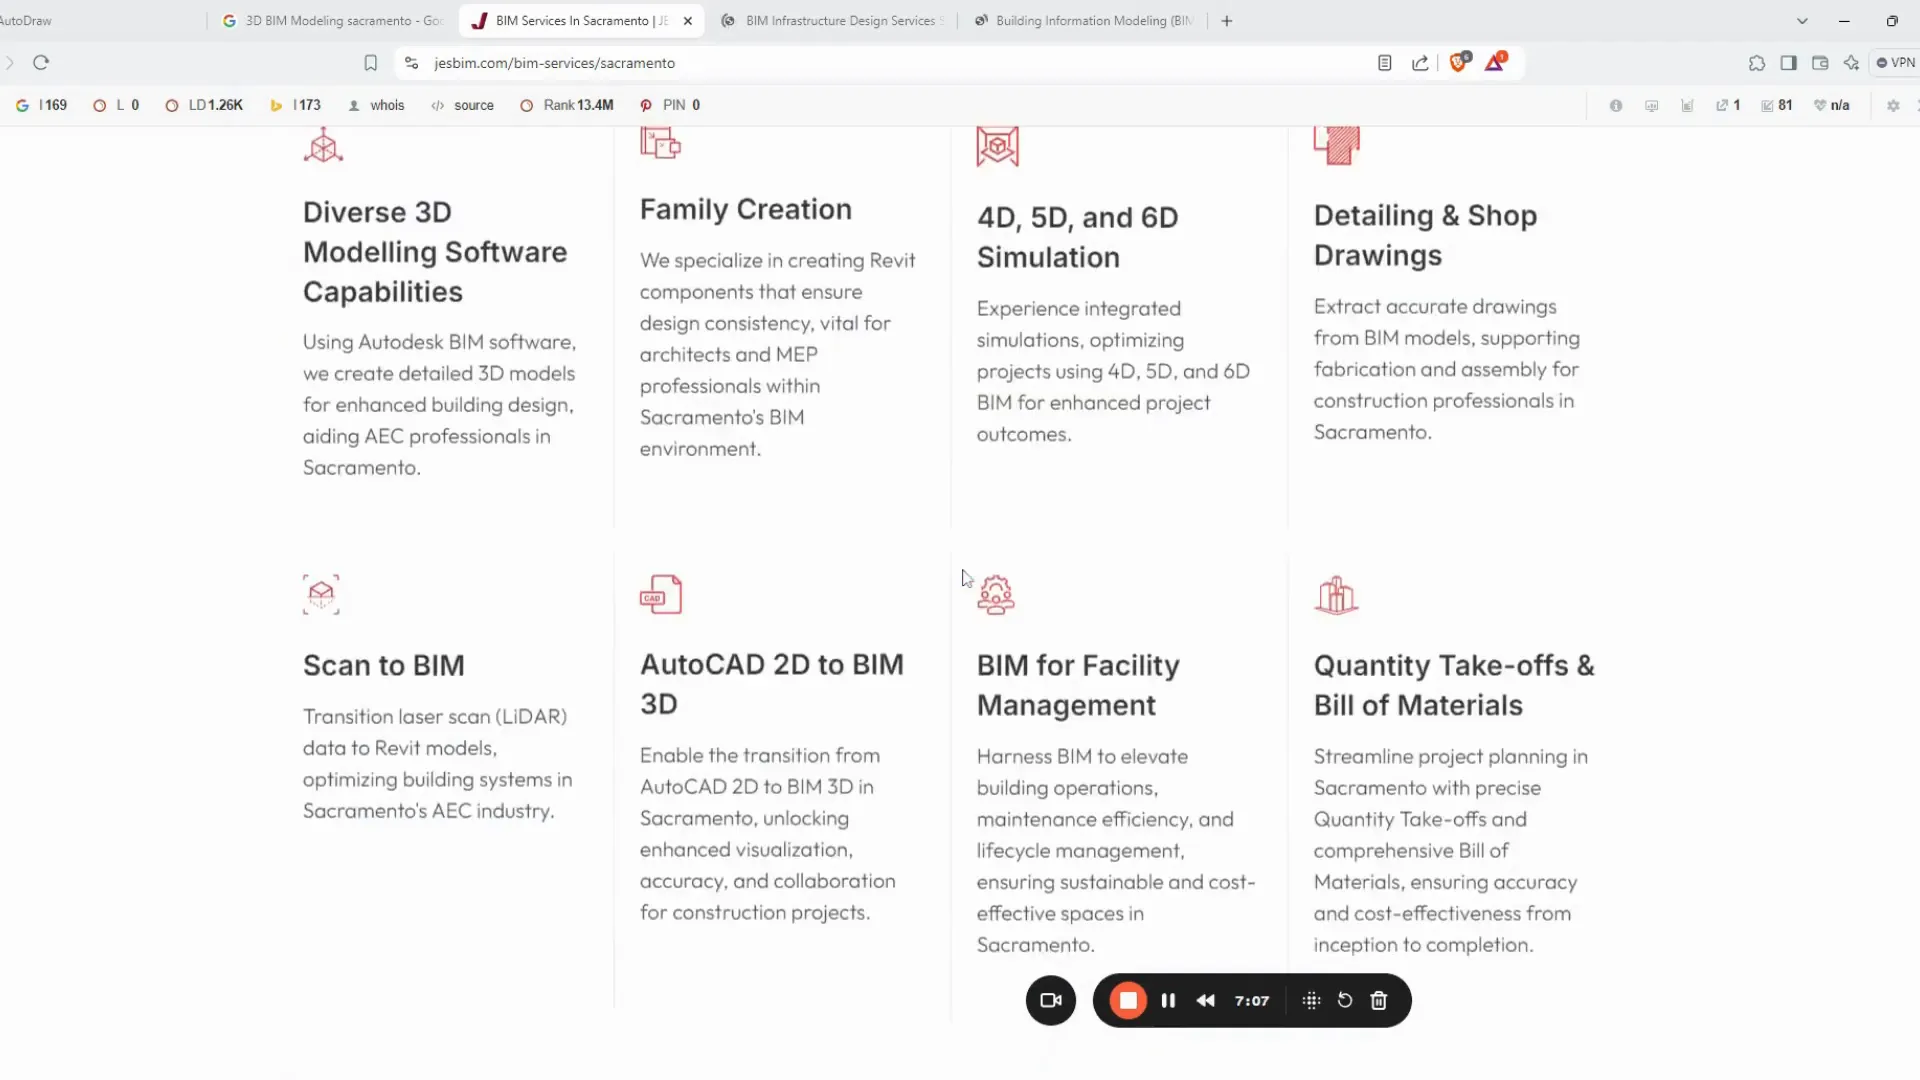Screen dimensions: 1920x1080
Task: Click the 7:07 recording timer
Action: 1252,1001
